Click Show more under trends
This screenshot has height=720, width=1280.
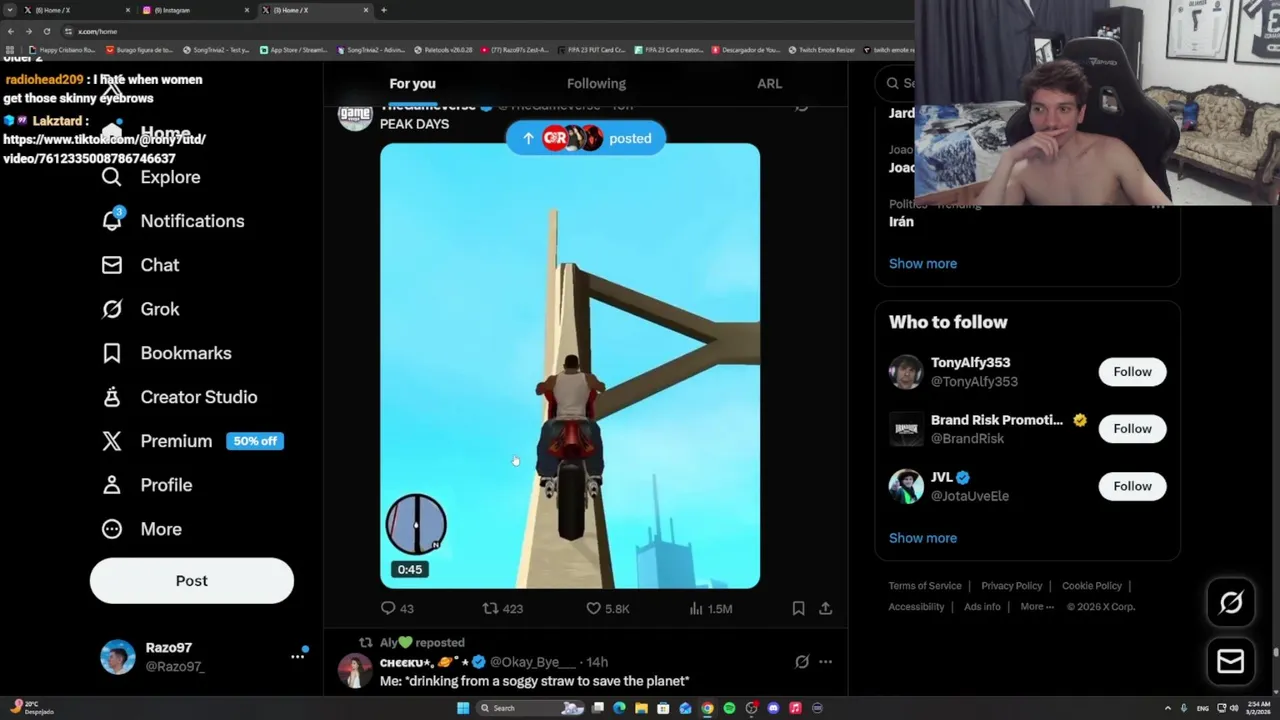point(923,264)
